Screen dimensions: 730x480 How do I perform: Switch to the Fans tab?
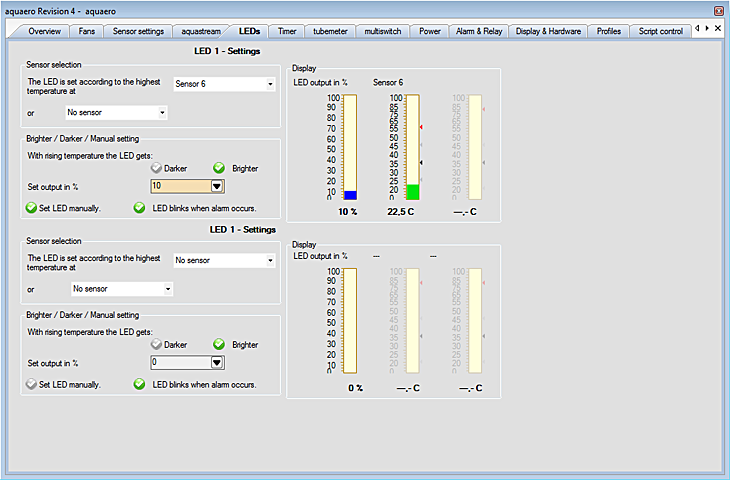(x=85, y=31)
